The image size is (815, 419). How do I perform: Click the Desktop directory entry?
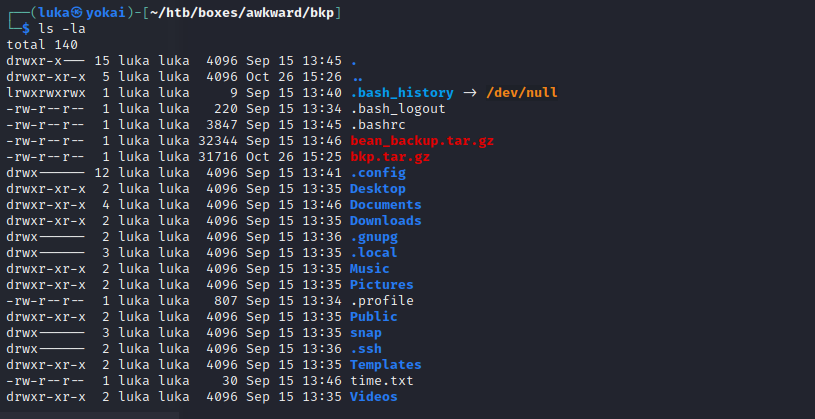377,189
